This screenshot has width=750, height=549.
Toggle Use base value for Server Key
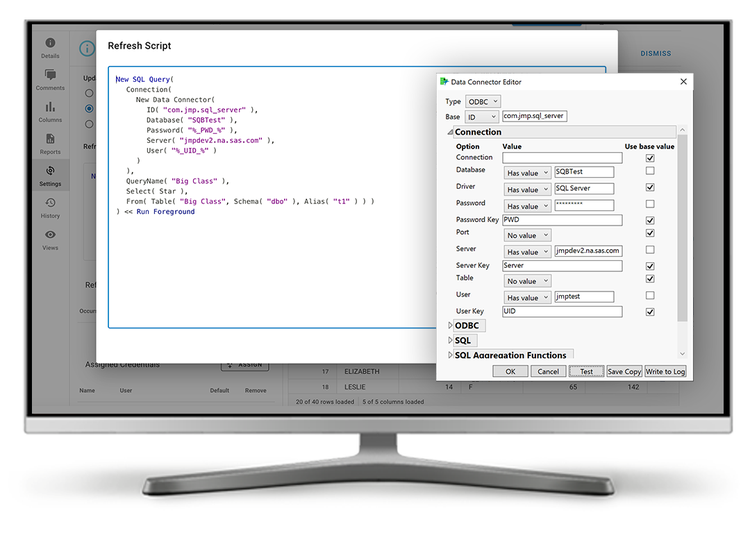click(x=650, y=266)
